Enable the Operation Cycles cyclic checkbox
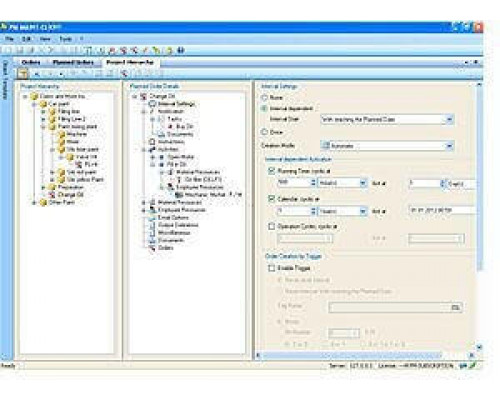Screen dimensions: 500x400 (271, 226)
